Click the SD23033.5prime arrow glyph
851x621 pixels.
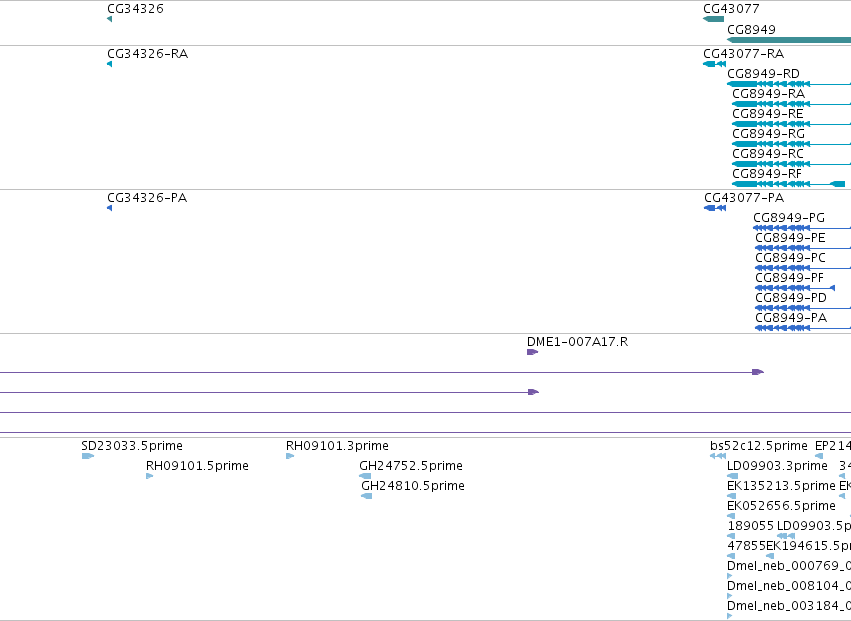coord(88,456)
